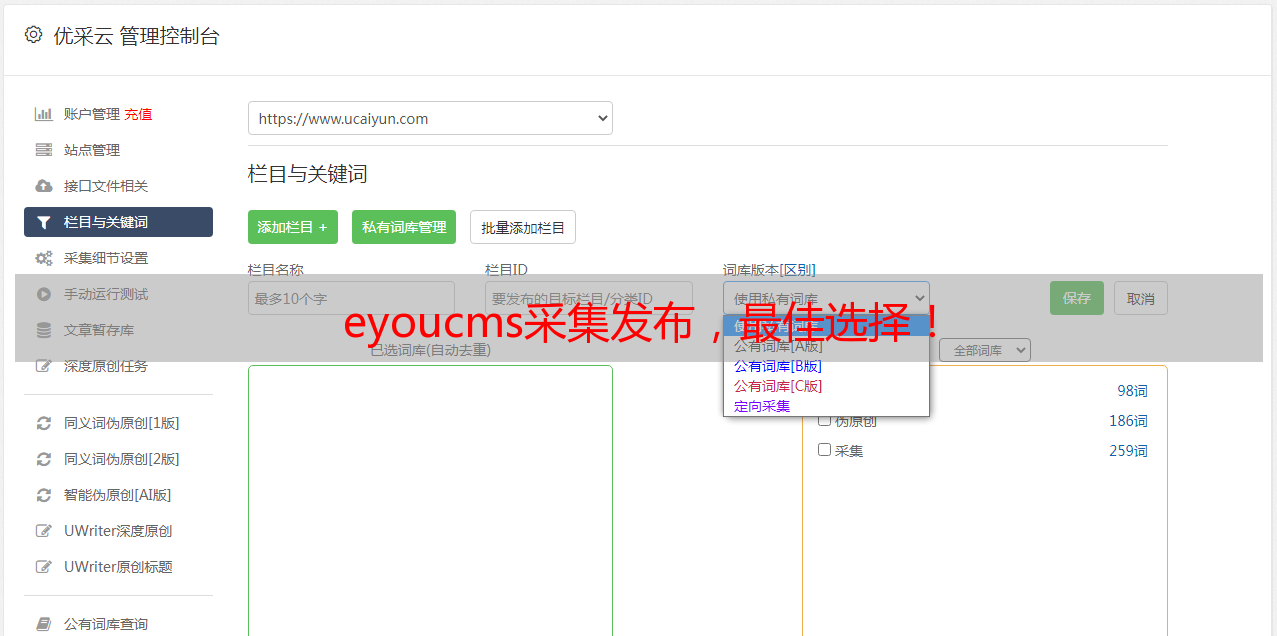
Task: Click the 批量添加栏目 button
Action: 523,227
